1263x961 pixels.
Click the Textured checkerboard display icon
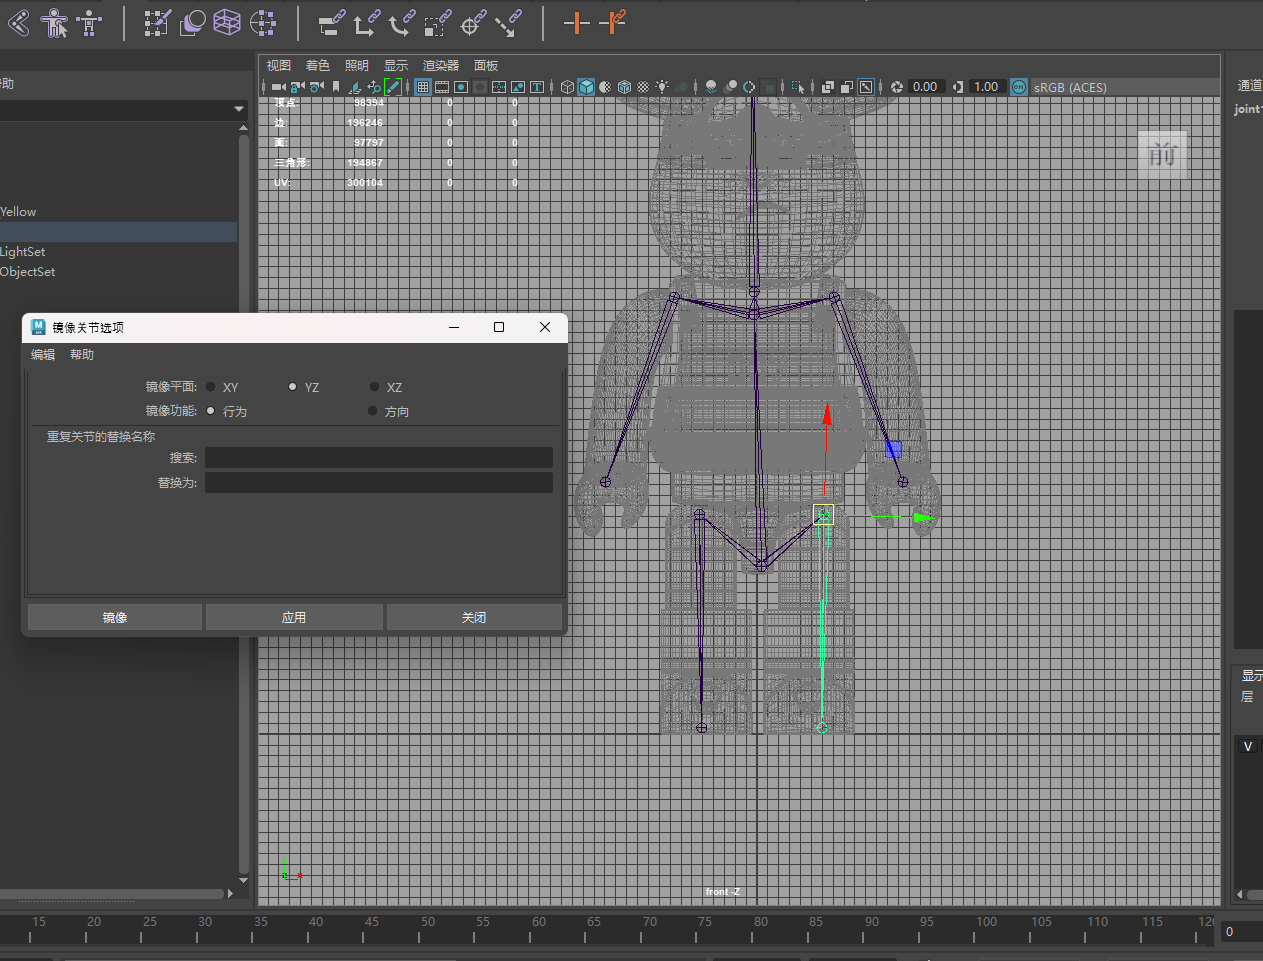click(643, 87)
